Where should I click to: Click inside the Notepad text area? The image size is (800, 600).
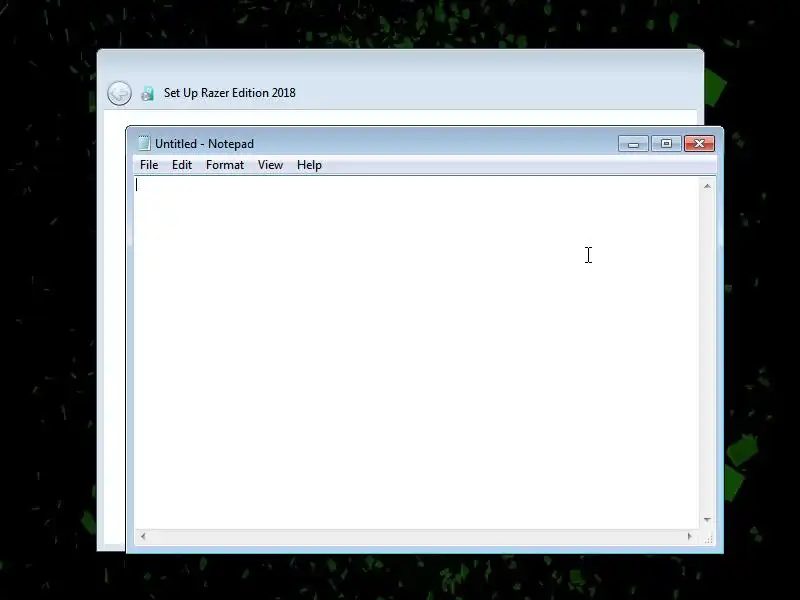tap(416, 353)
